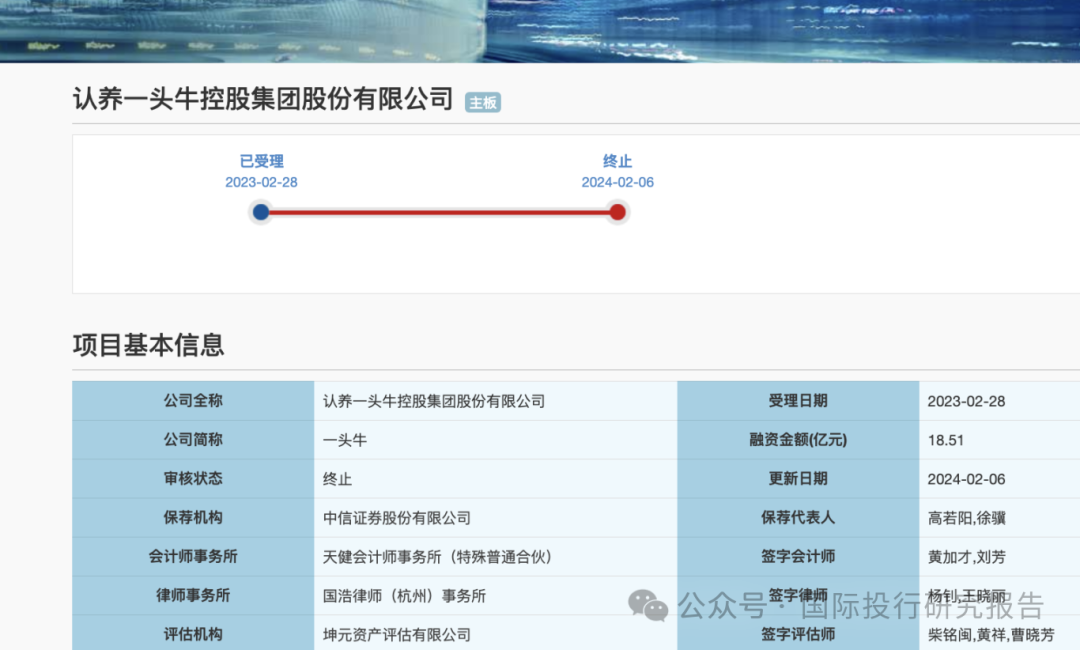Viewport: 1080px width, 650px height.
Task: Click the value 柴铭闽,黄祥,曹晓芳
Action: [991, 635]
